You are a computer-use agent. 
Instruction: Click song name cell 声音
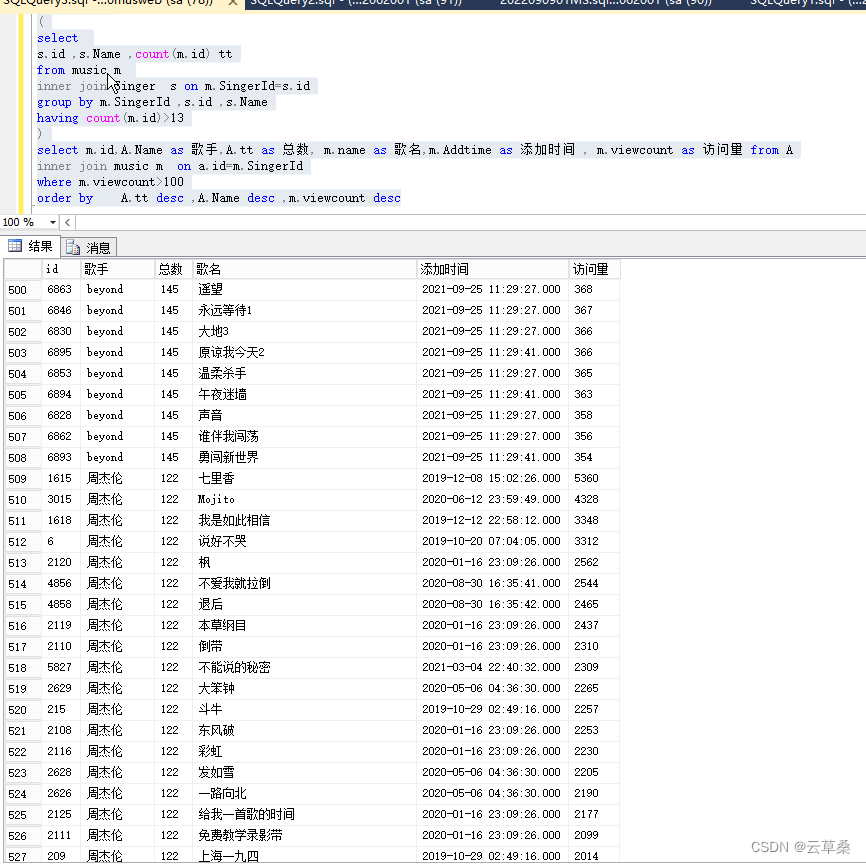tap(305, 415)
